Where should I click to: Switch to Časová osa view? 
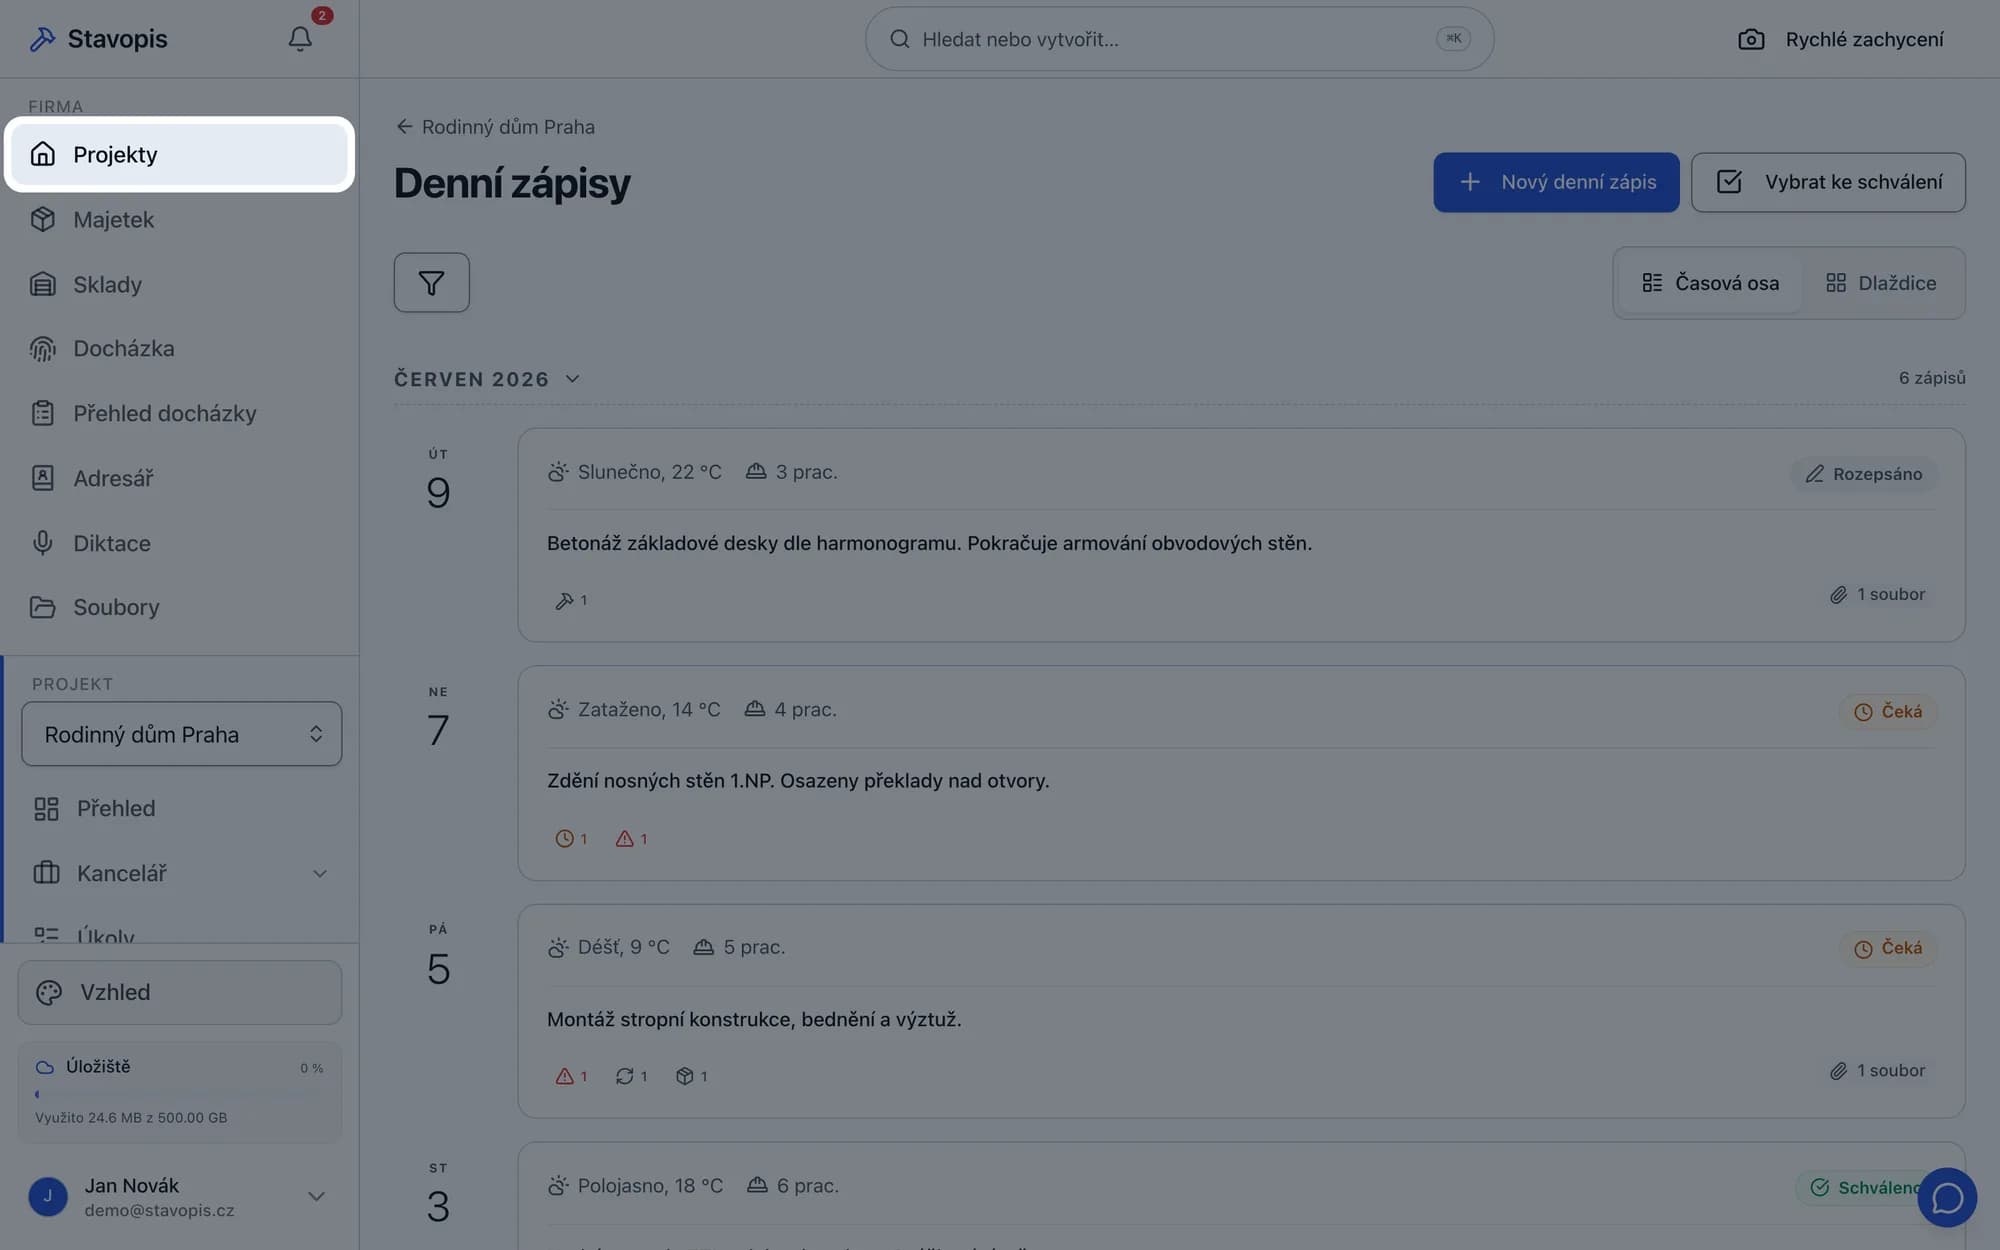click(x=1710, y=283)
